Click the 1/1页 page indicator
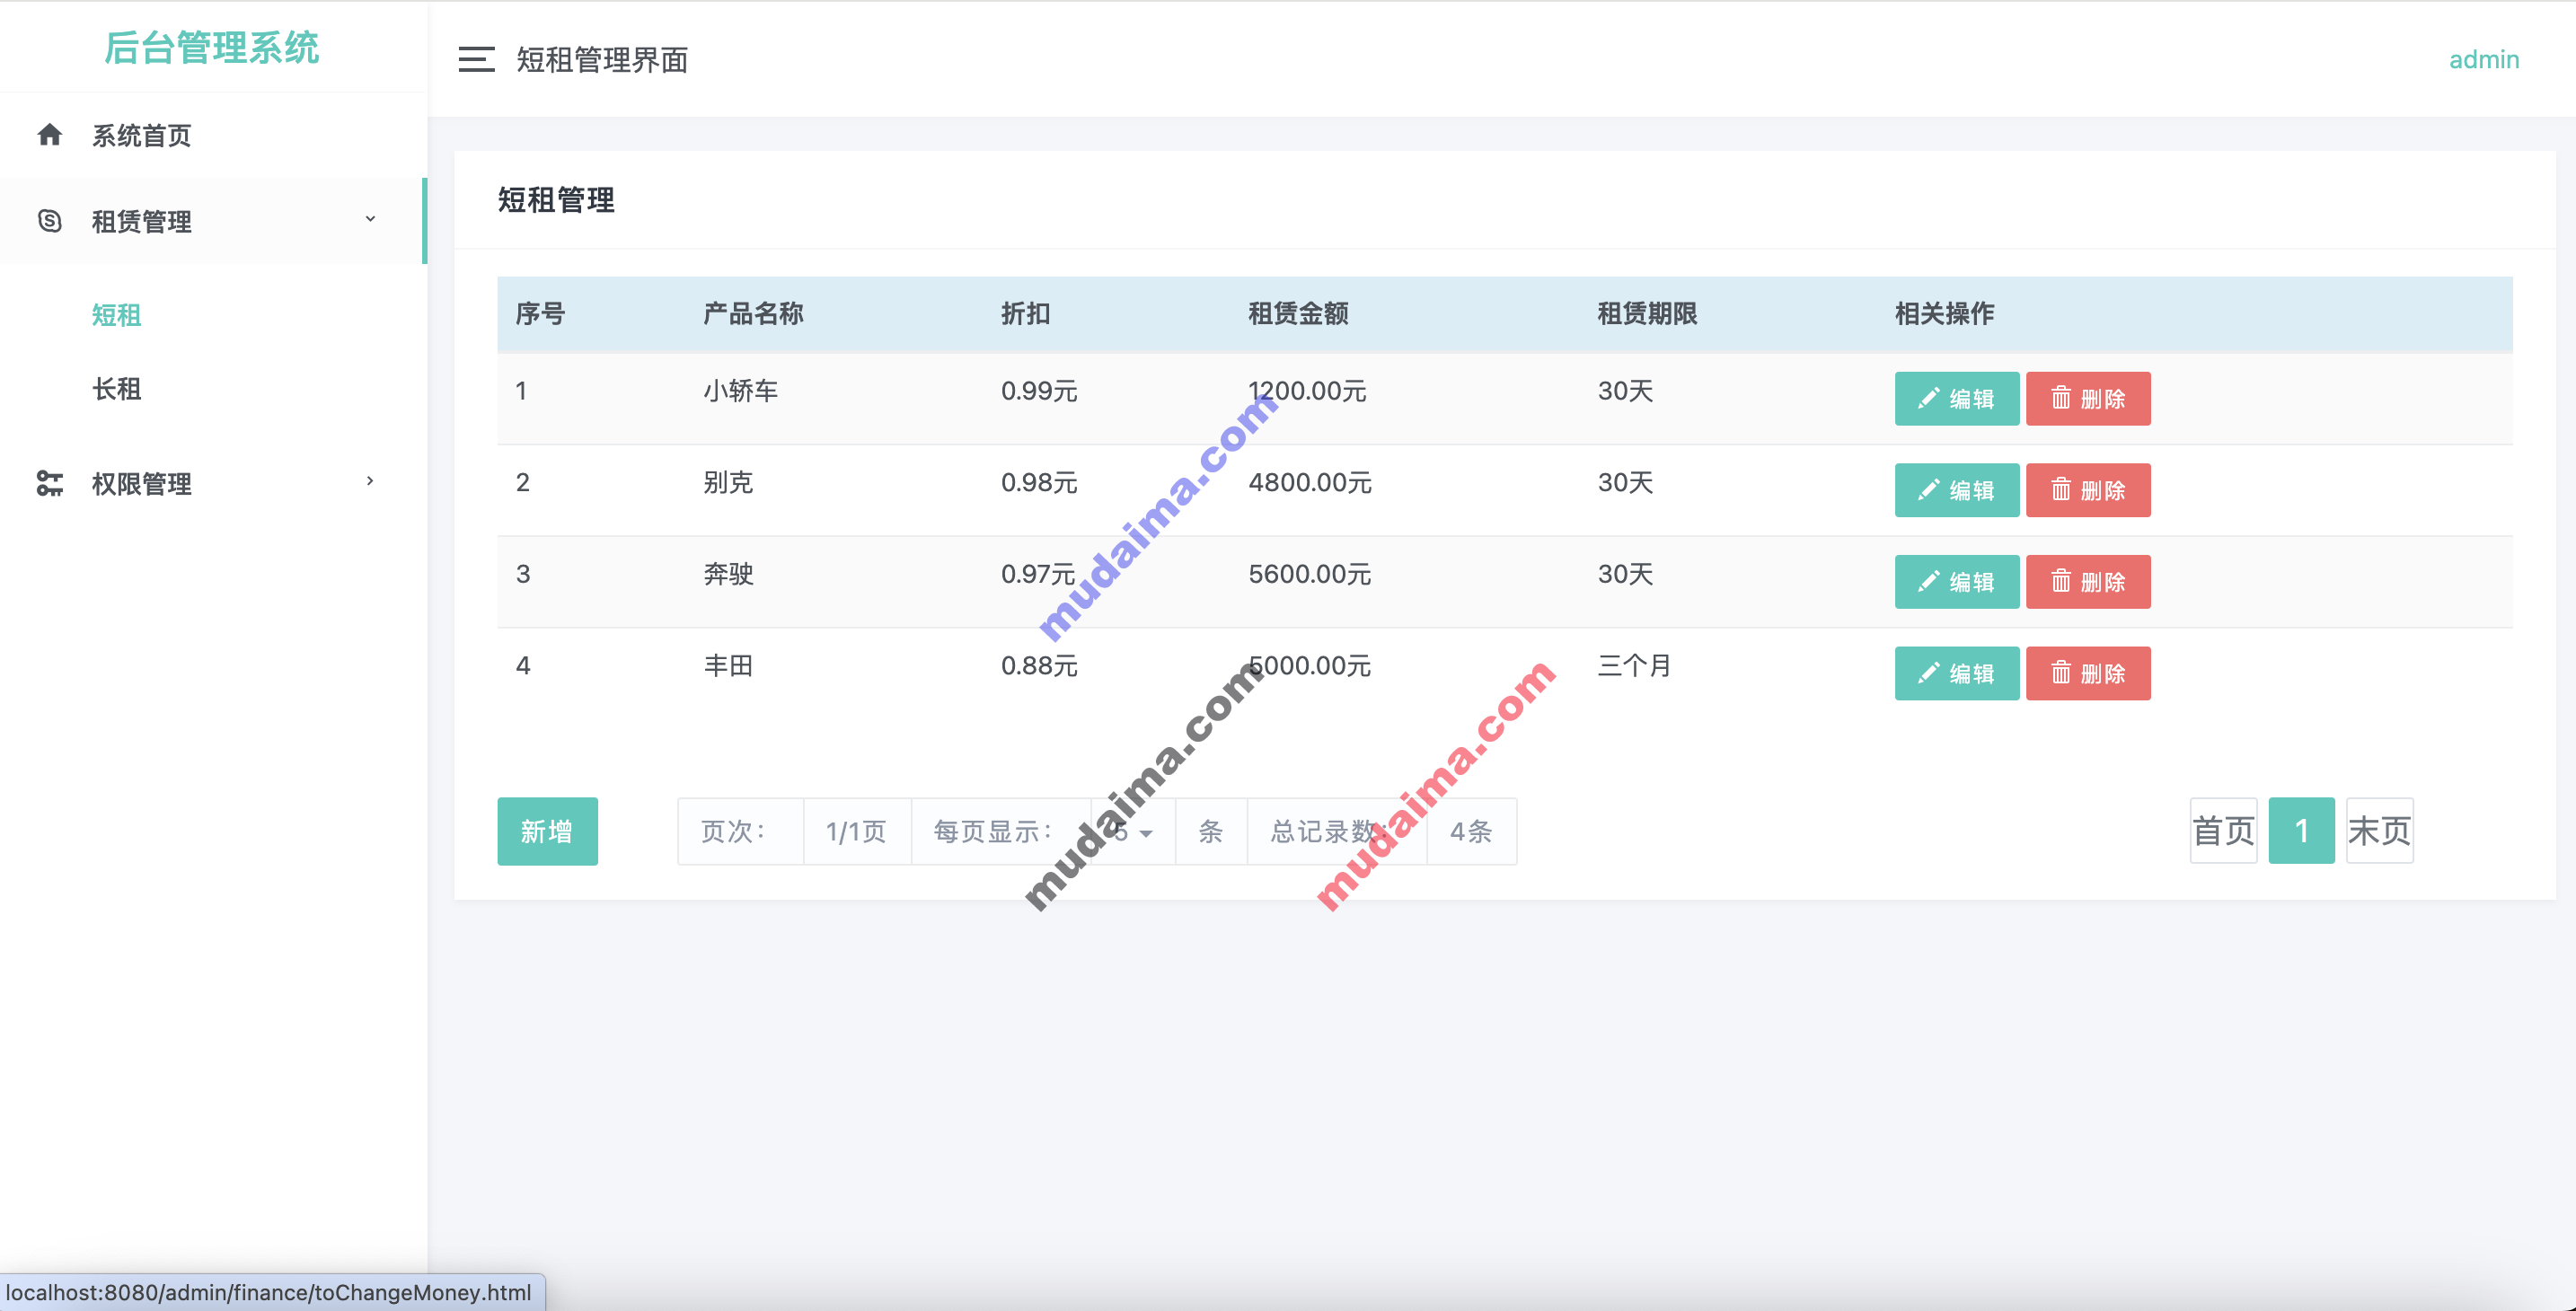The height and width of the screenshot is (1311, 2576). [x=857, y=832]
